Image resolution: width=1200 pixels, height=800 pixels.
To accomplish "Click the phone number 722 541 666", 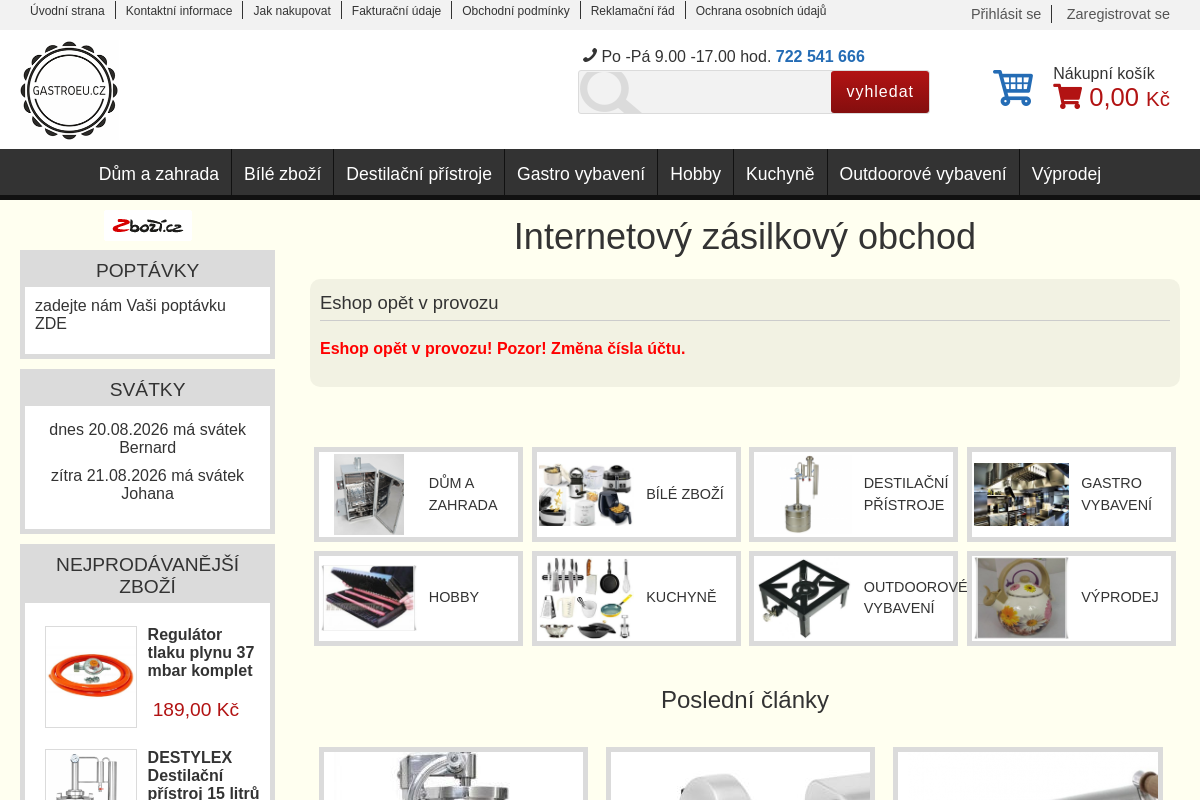I will [820, 56].
